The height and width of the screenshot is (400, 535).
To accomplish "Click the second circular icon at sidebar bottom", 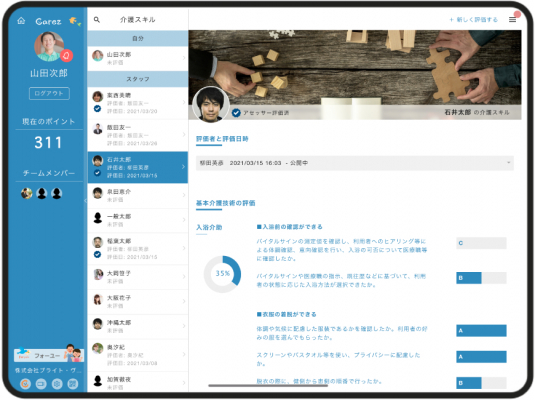I will point(41,384).
